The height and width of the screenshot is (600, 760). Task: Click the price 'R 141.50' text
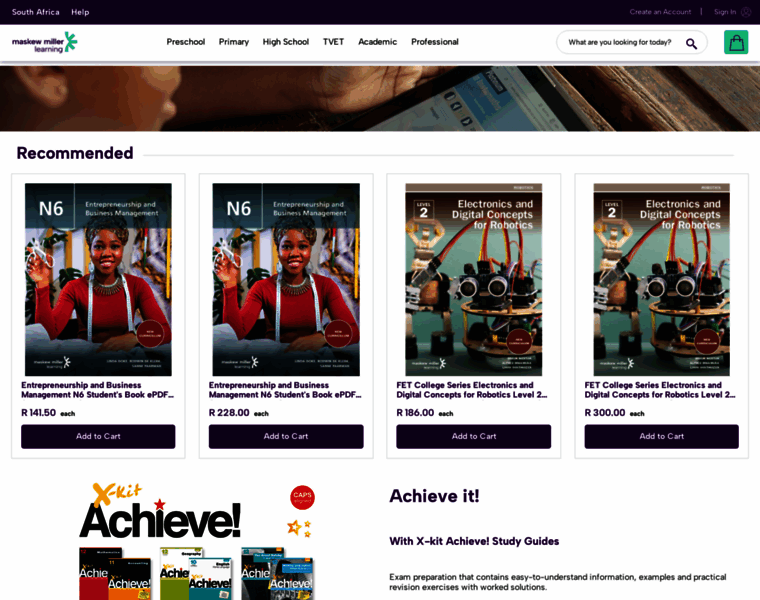[39, 413]
